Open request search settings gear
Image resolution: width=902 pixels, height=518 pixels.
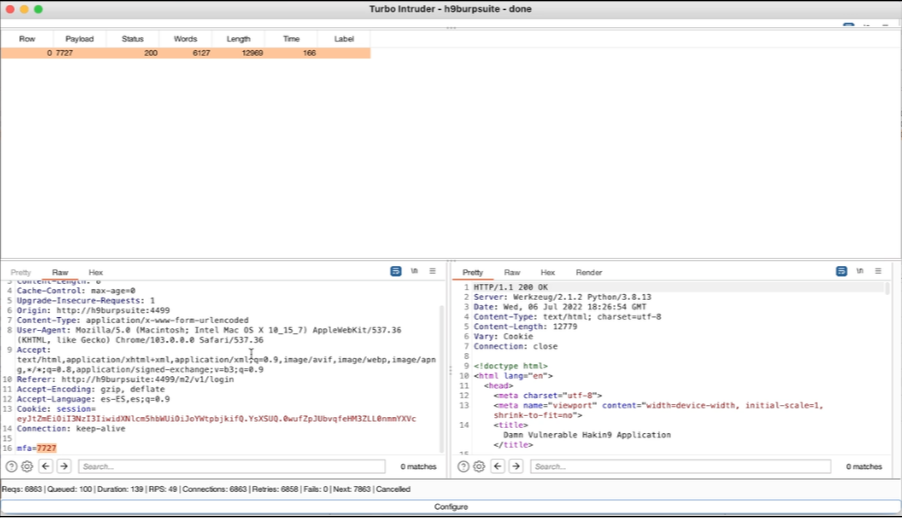click(27, 466)
